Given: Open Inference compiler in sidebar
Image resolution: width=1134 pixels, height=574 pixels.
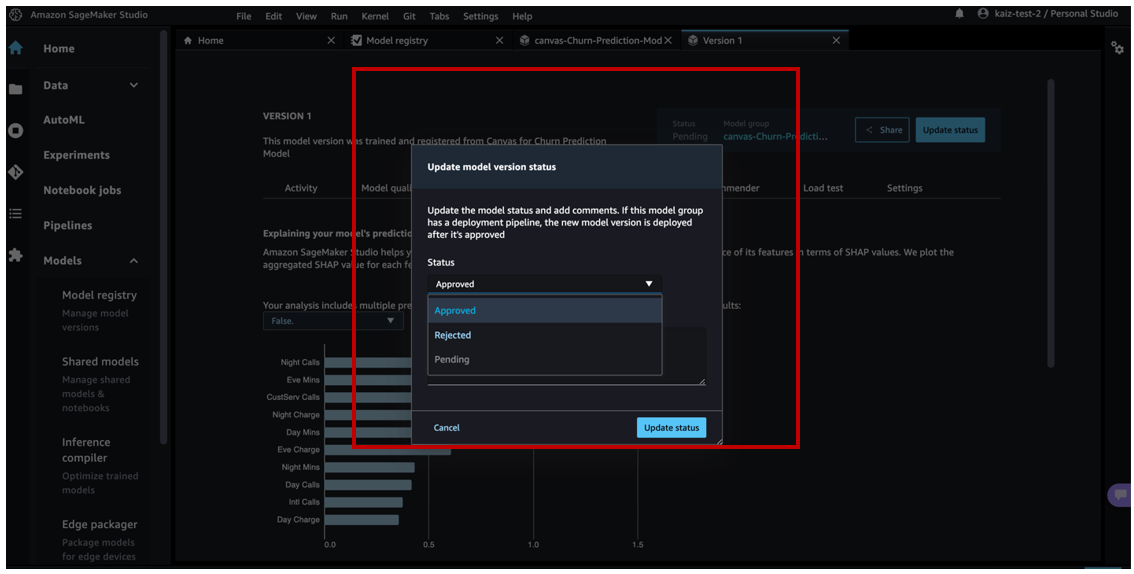Looking at the screenshot, I should tap(85, 450).
